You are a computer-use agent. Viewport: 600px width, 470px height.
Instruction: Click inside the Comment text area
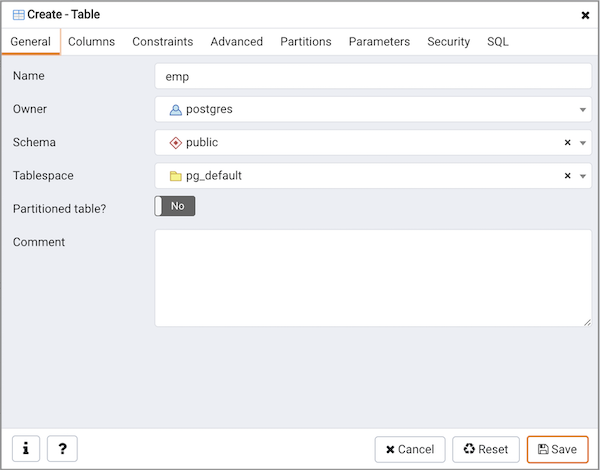tap(373, 278)
